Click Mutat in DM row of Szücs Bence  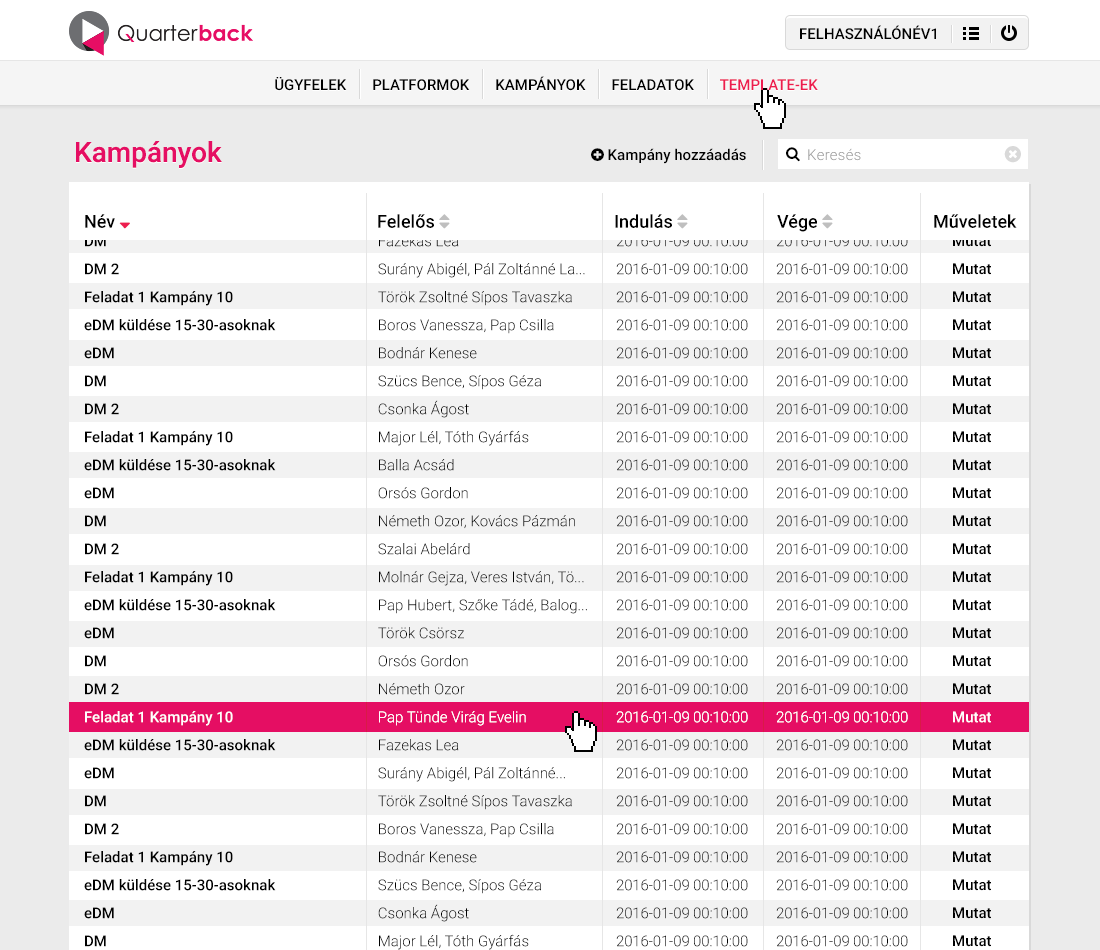point(972,381)
